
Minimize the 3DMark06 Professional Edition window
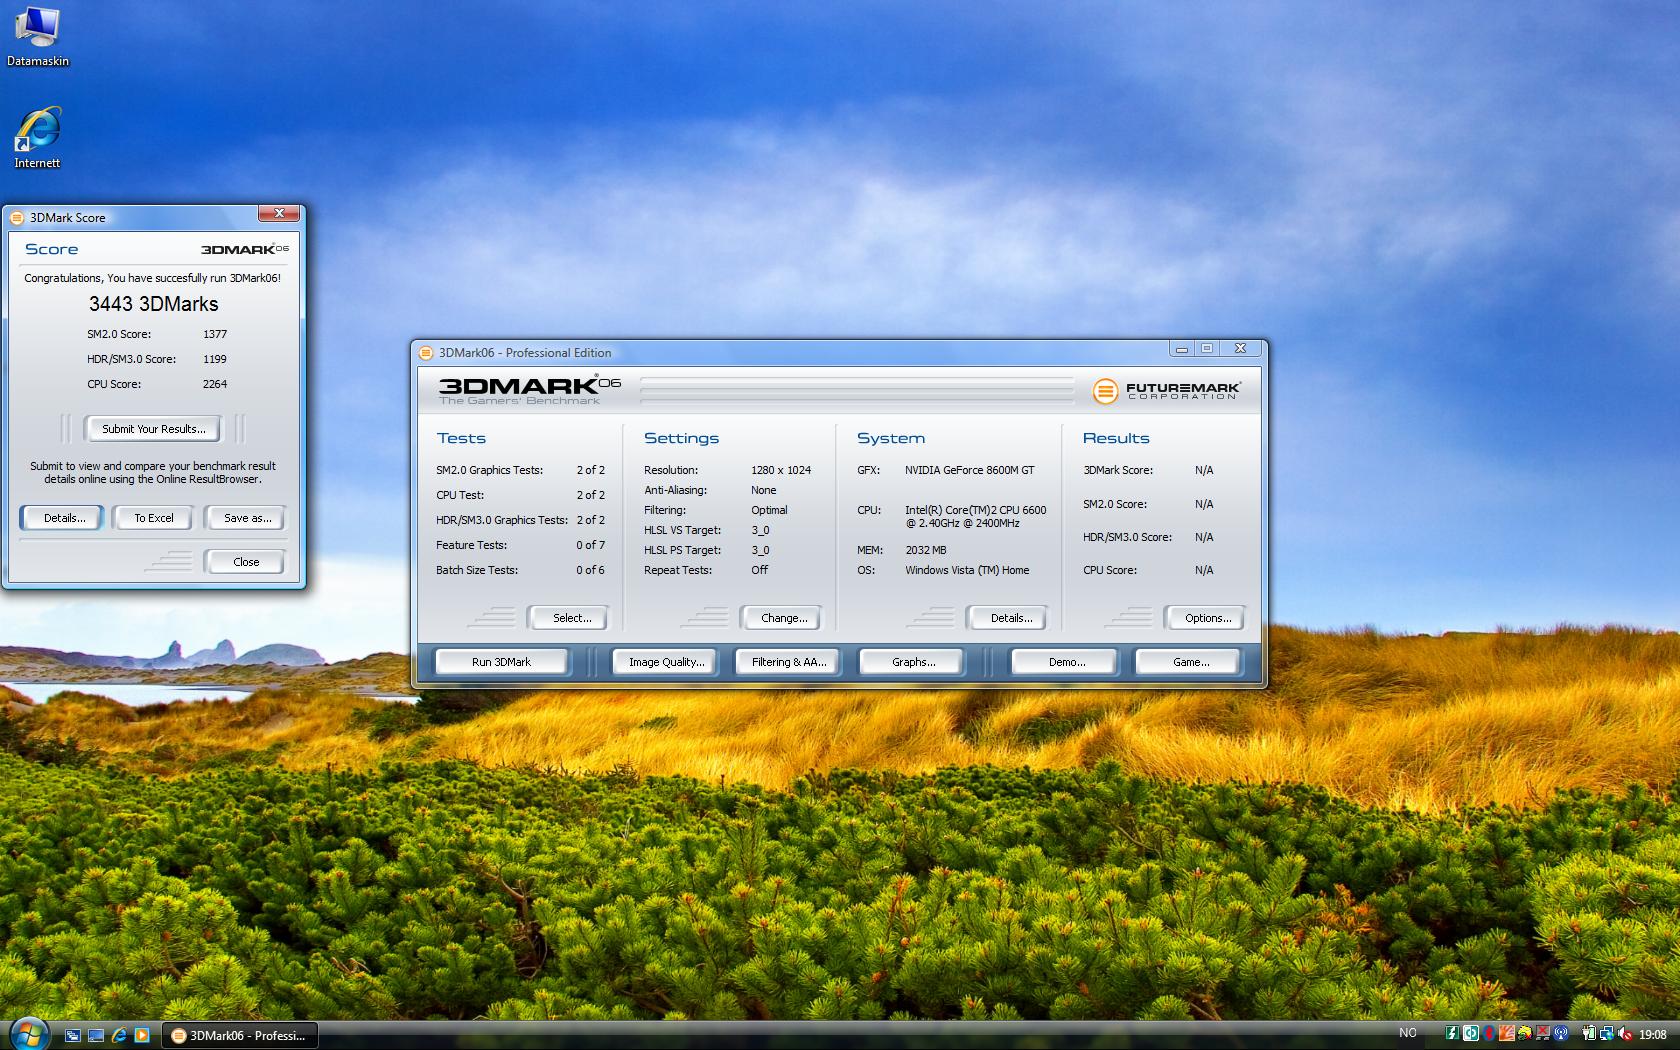(1181, 348)
